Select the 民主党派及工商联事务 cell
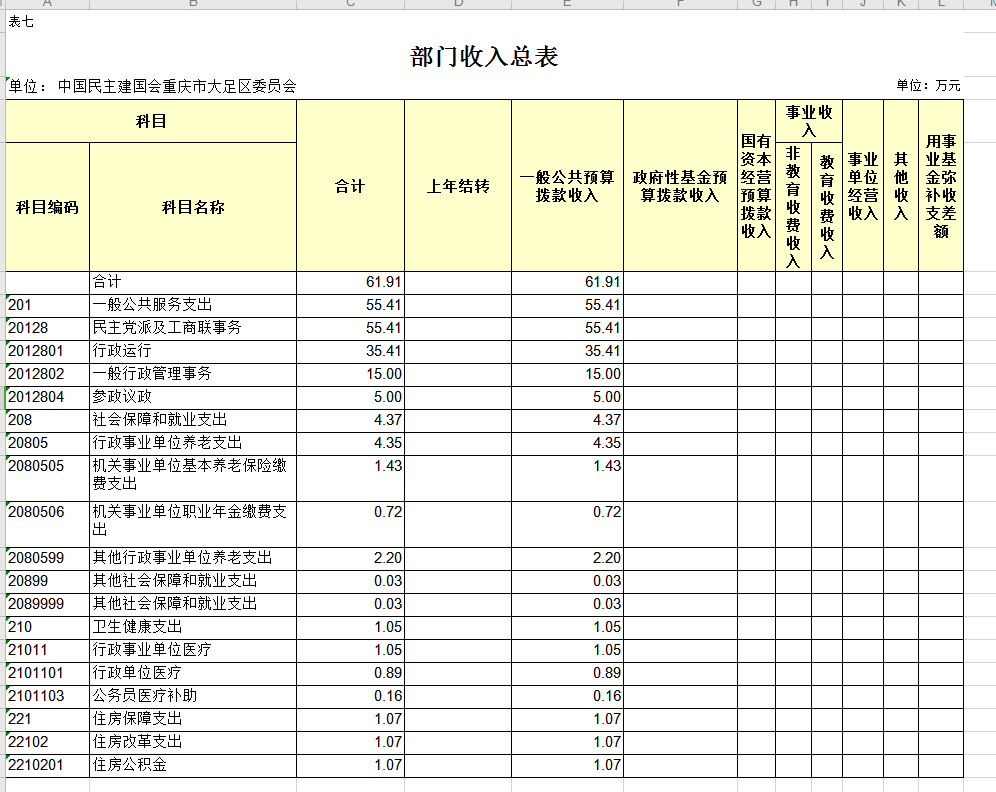The height and width of the screenshot is (792, 996). [x=193, y=328]
